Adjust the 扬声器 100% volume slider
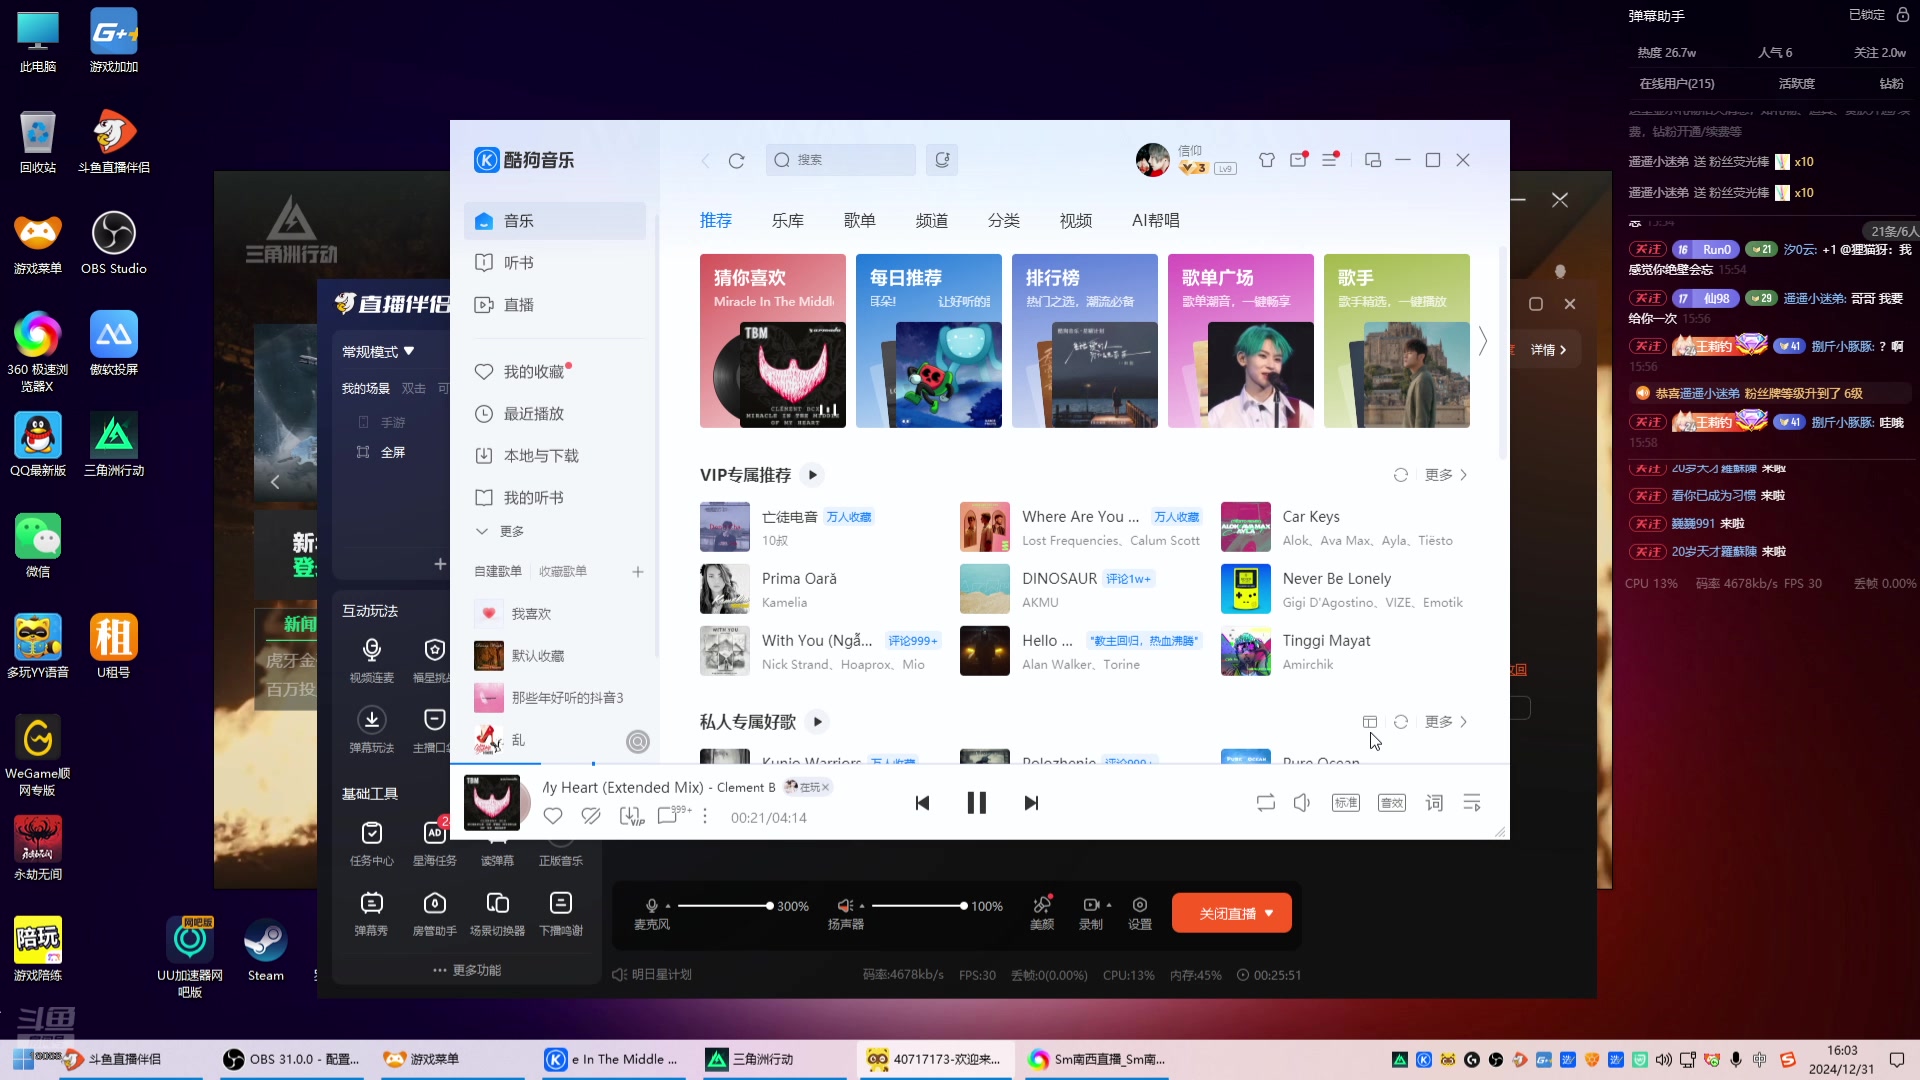The height and width of the screenshot is (1080, 1920). (919, 906)
